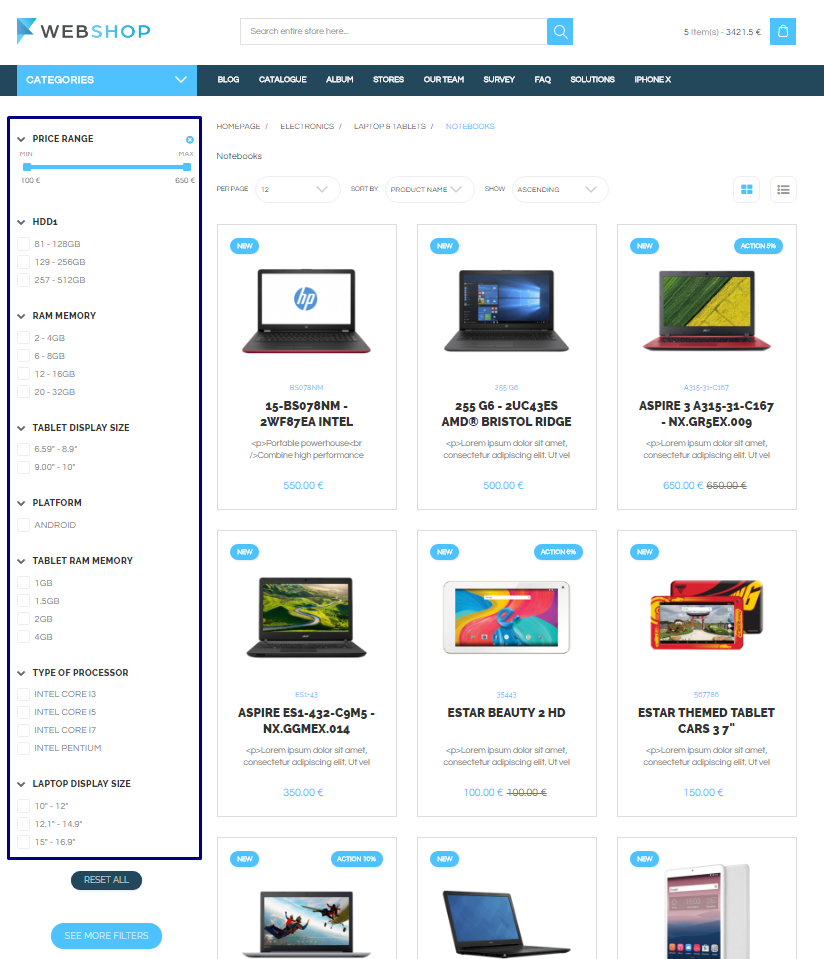Open the iPhone X menu item
Viewport: 824px width, 959px height.
(653, 80)
